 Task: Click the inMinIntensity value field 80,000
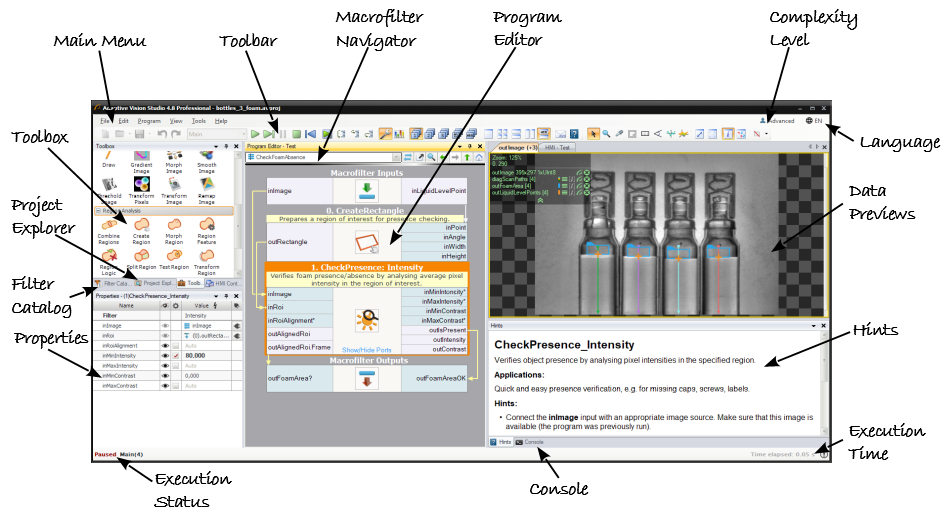point(195,355)
